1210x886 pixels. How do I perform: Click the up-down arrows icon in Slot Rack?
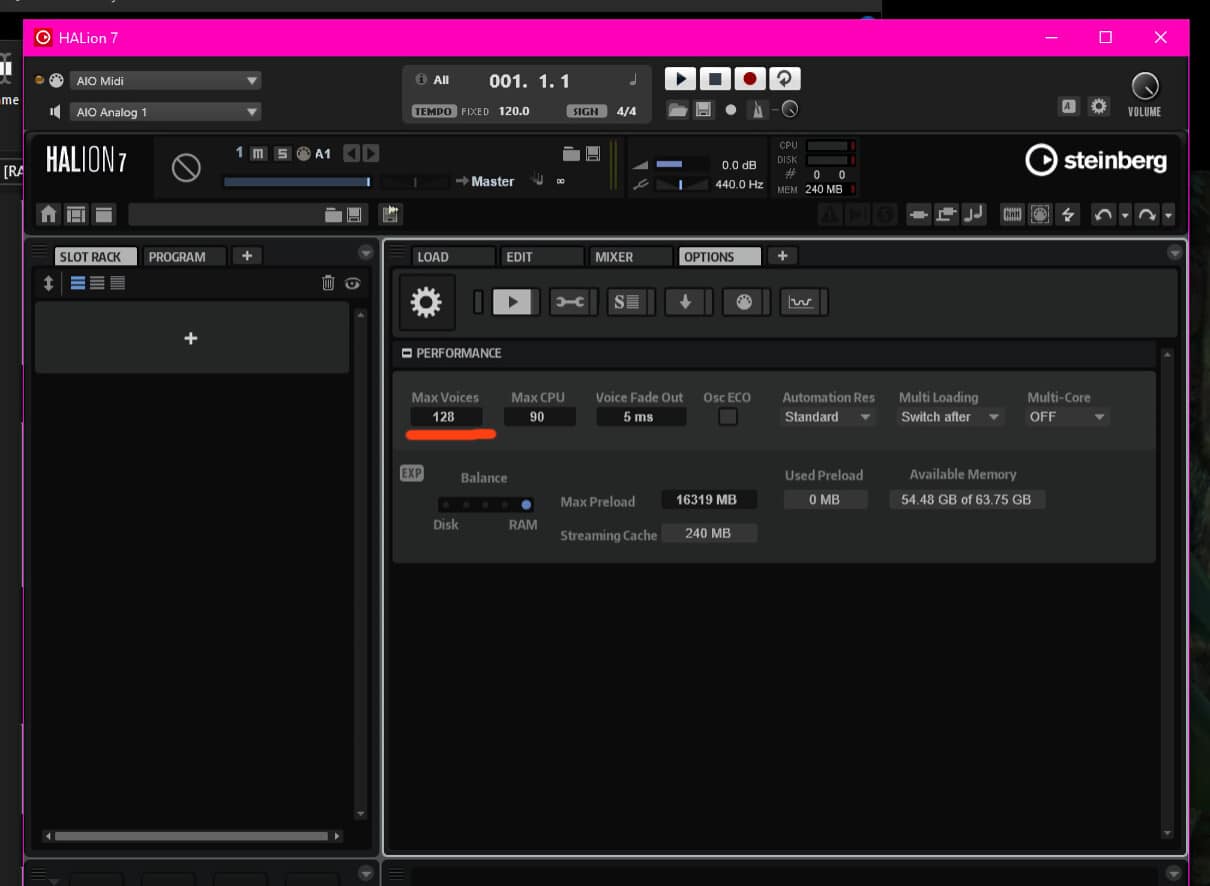(x=48, y=283)
